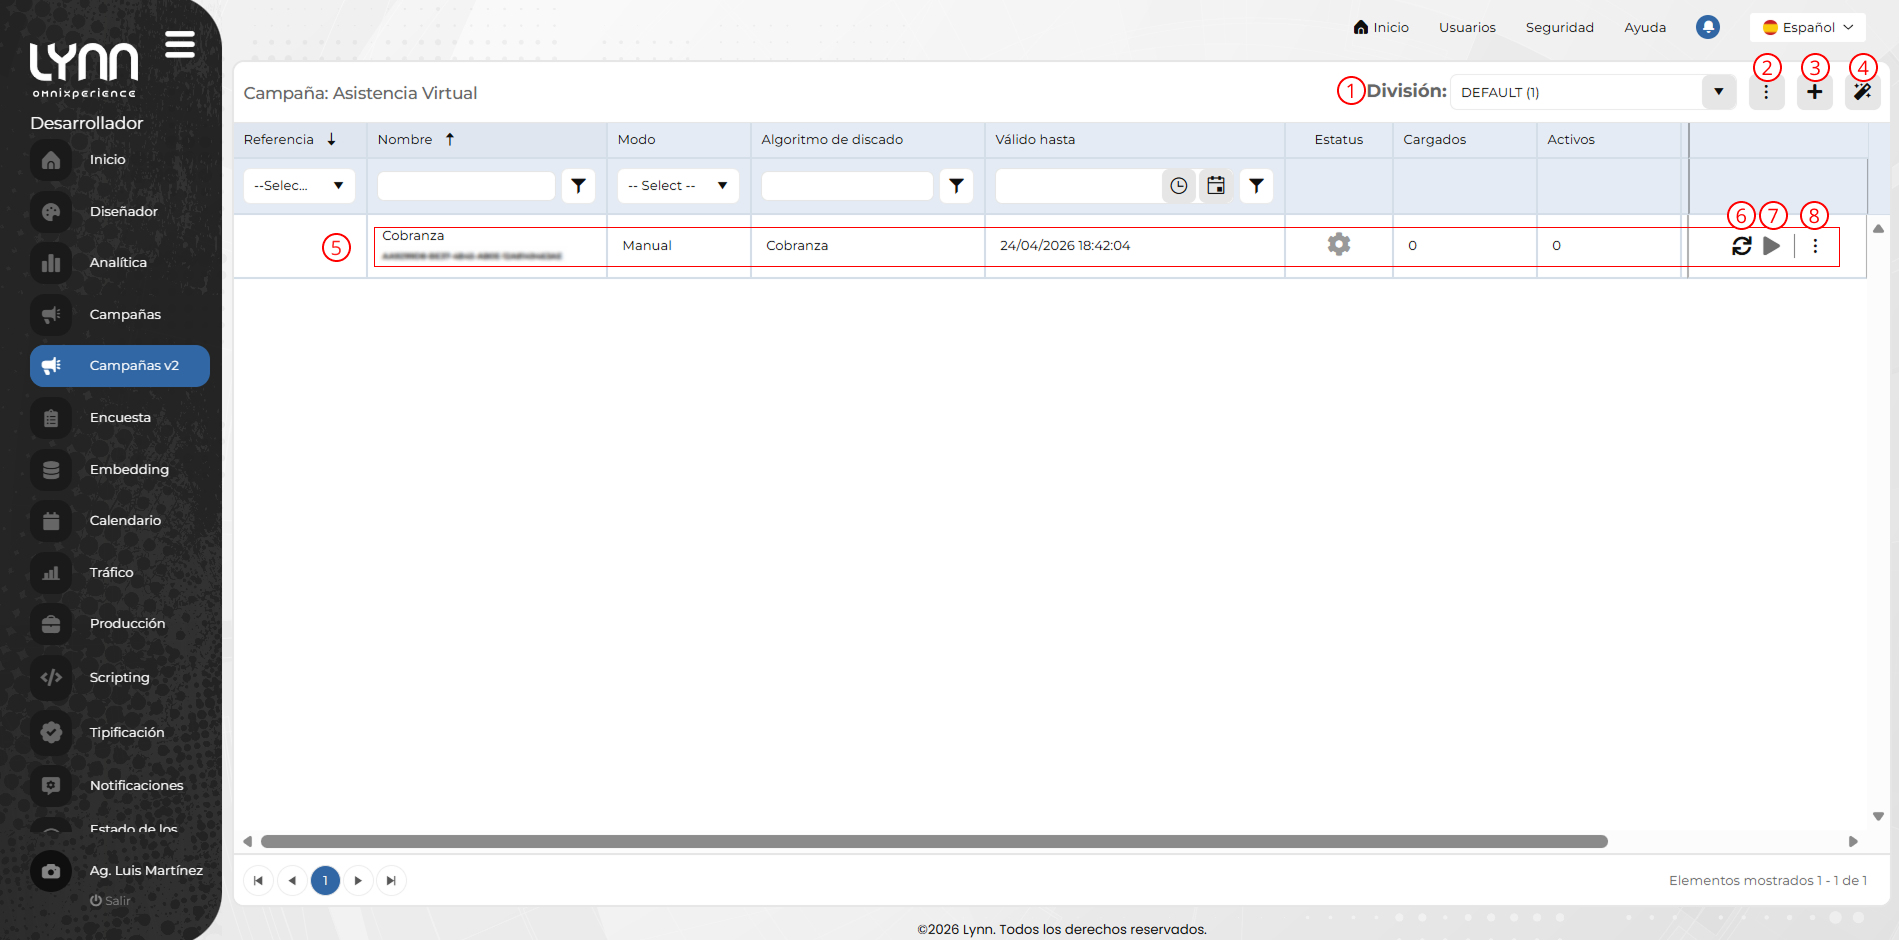The height and width of the screenshot is (940, 1899).
Task: Click the vertical scrollbar down arrow
Action: coord(1878,817)
